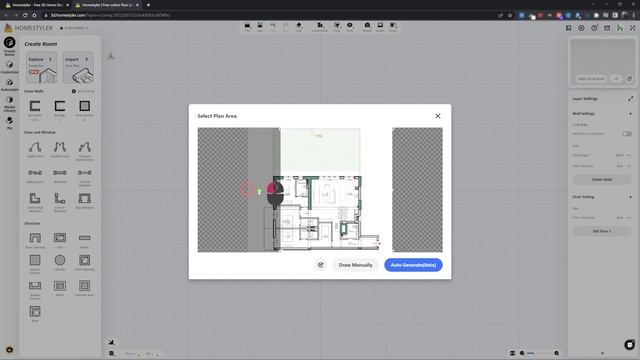Select the Flue structure tool
Image resolution: width=640 pixels, height=360 pixels.
[60, 240]
